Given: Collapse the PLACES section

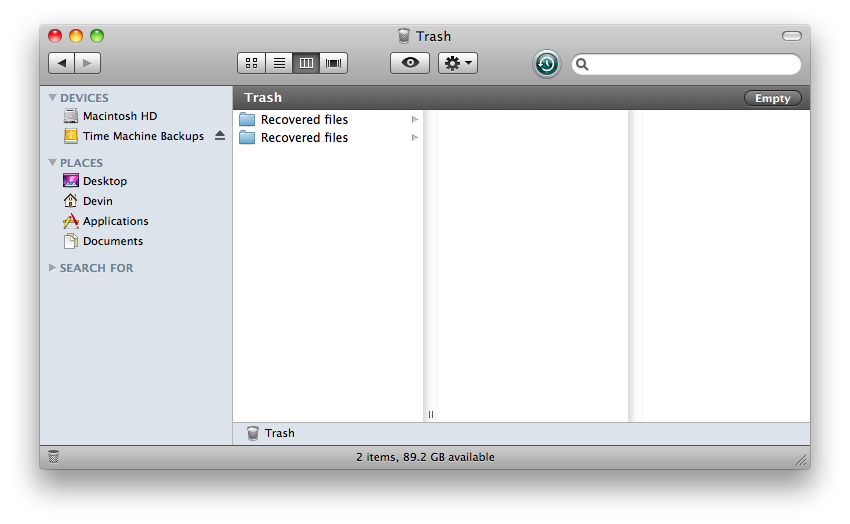Looking at the screenshot, I should [x=53, y=163].
